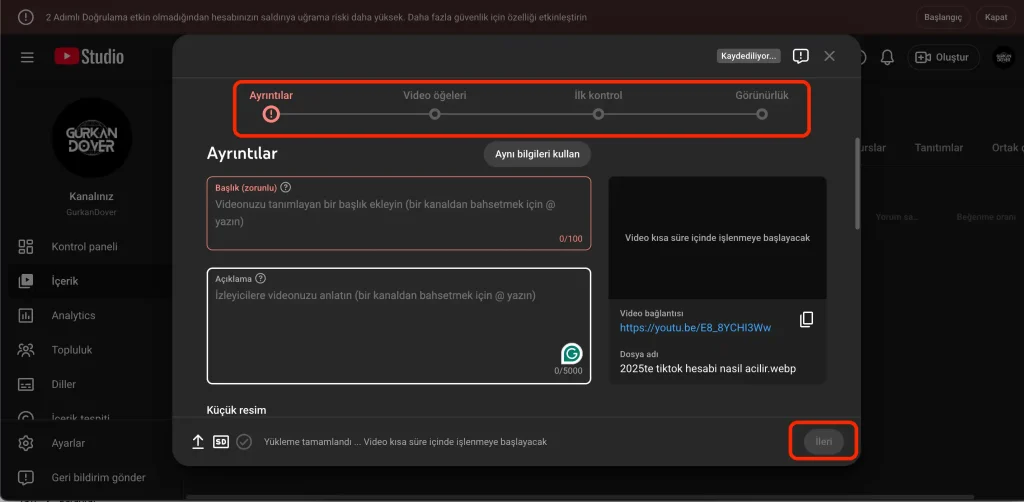Click the YouTube Studio logo
Image resolution: width=1024 pixels, height=502 pixels.
[89, 57]
